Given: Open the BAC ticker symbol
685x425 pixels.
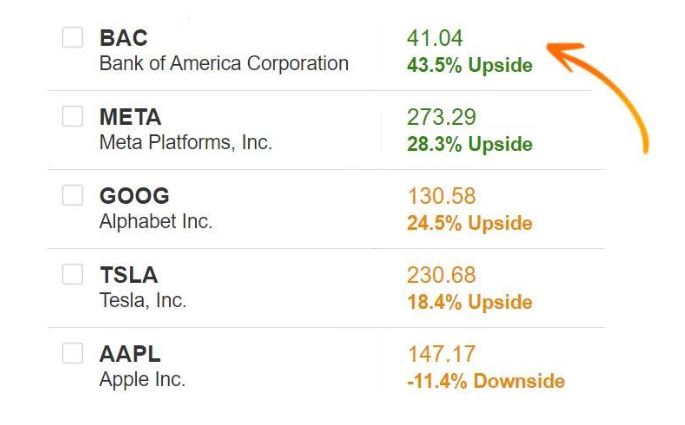Looking at the screenshot, I should (x=124, y=38).
